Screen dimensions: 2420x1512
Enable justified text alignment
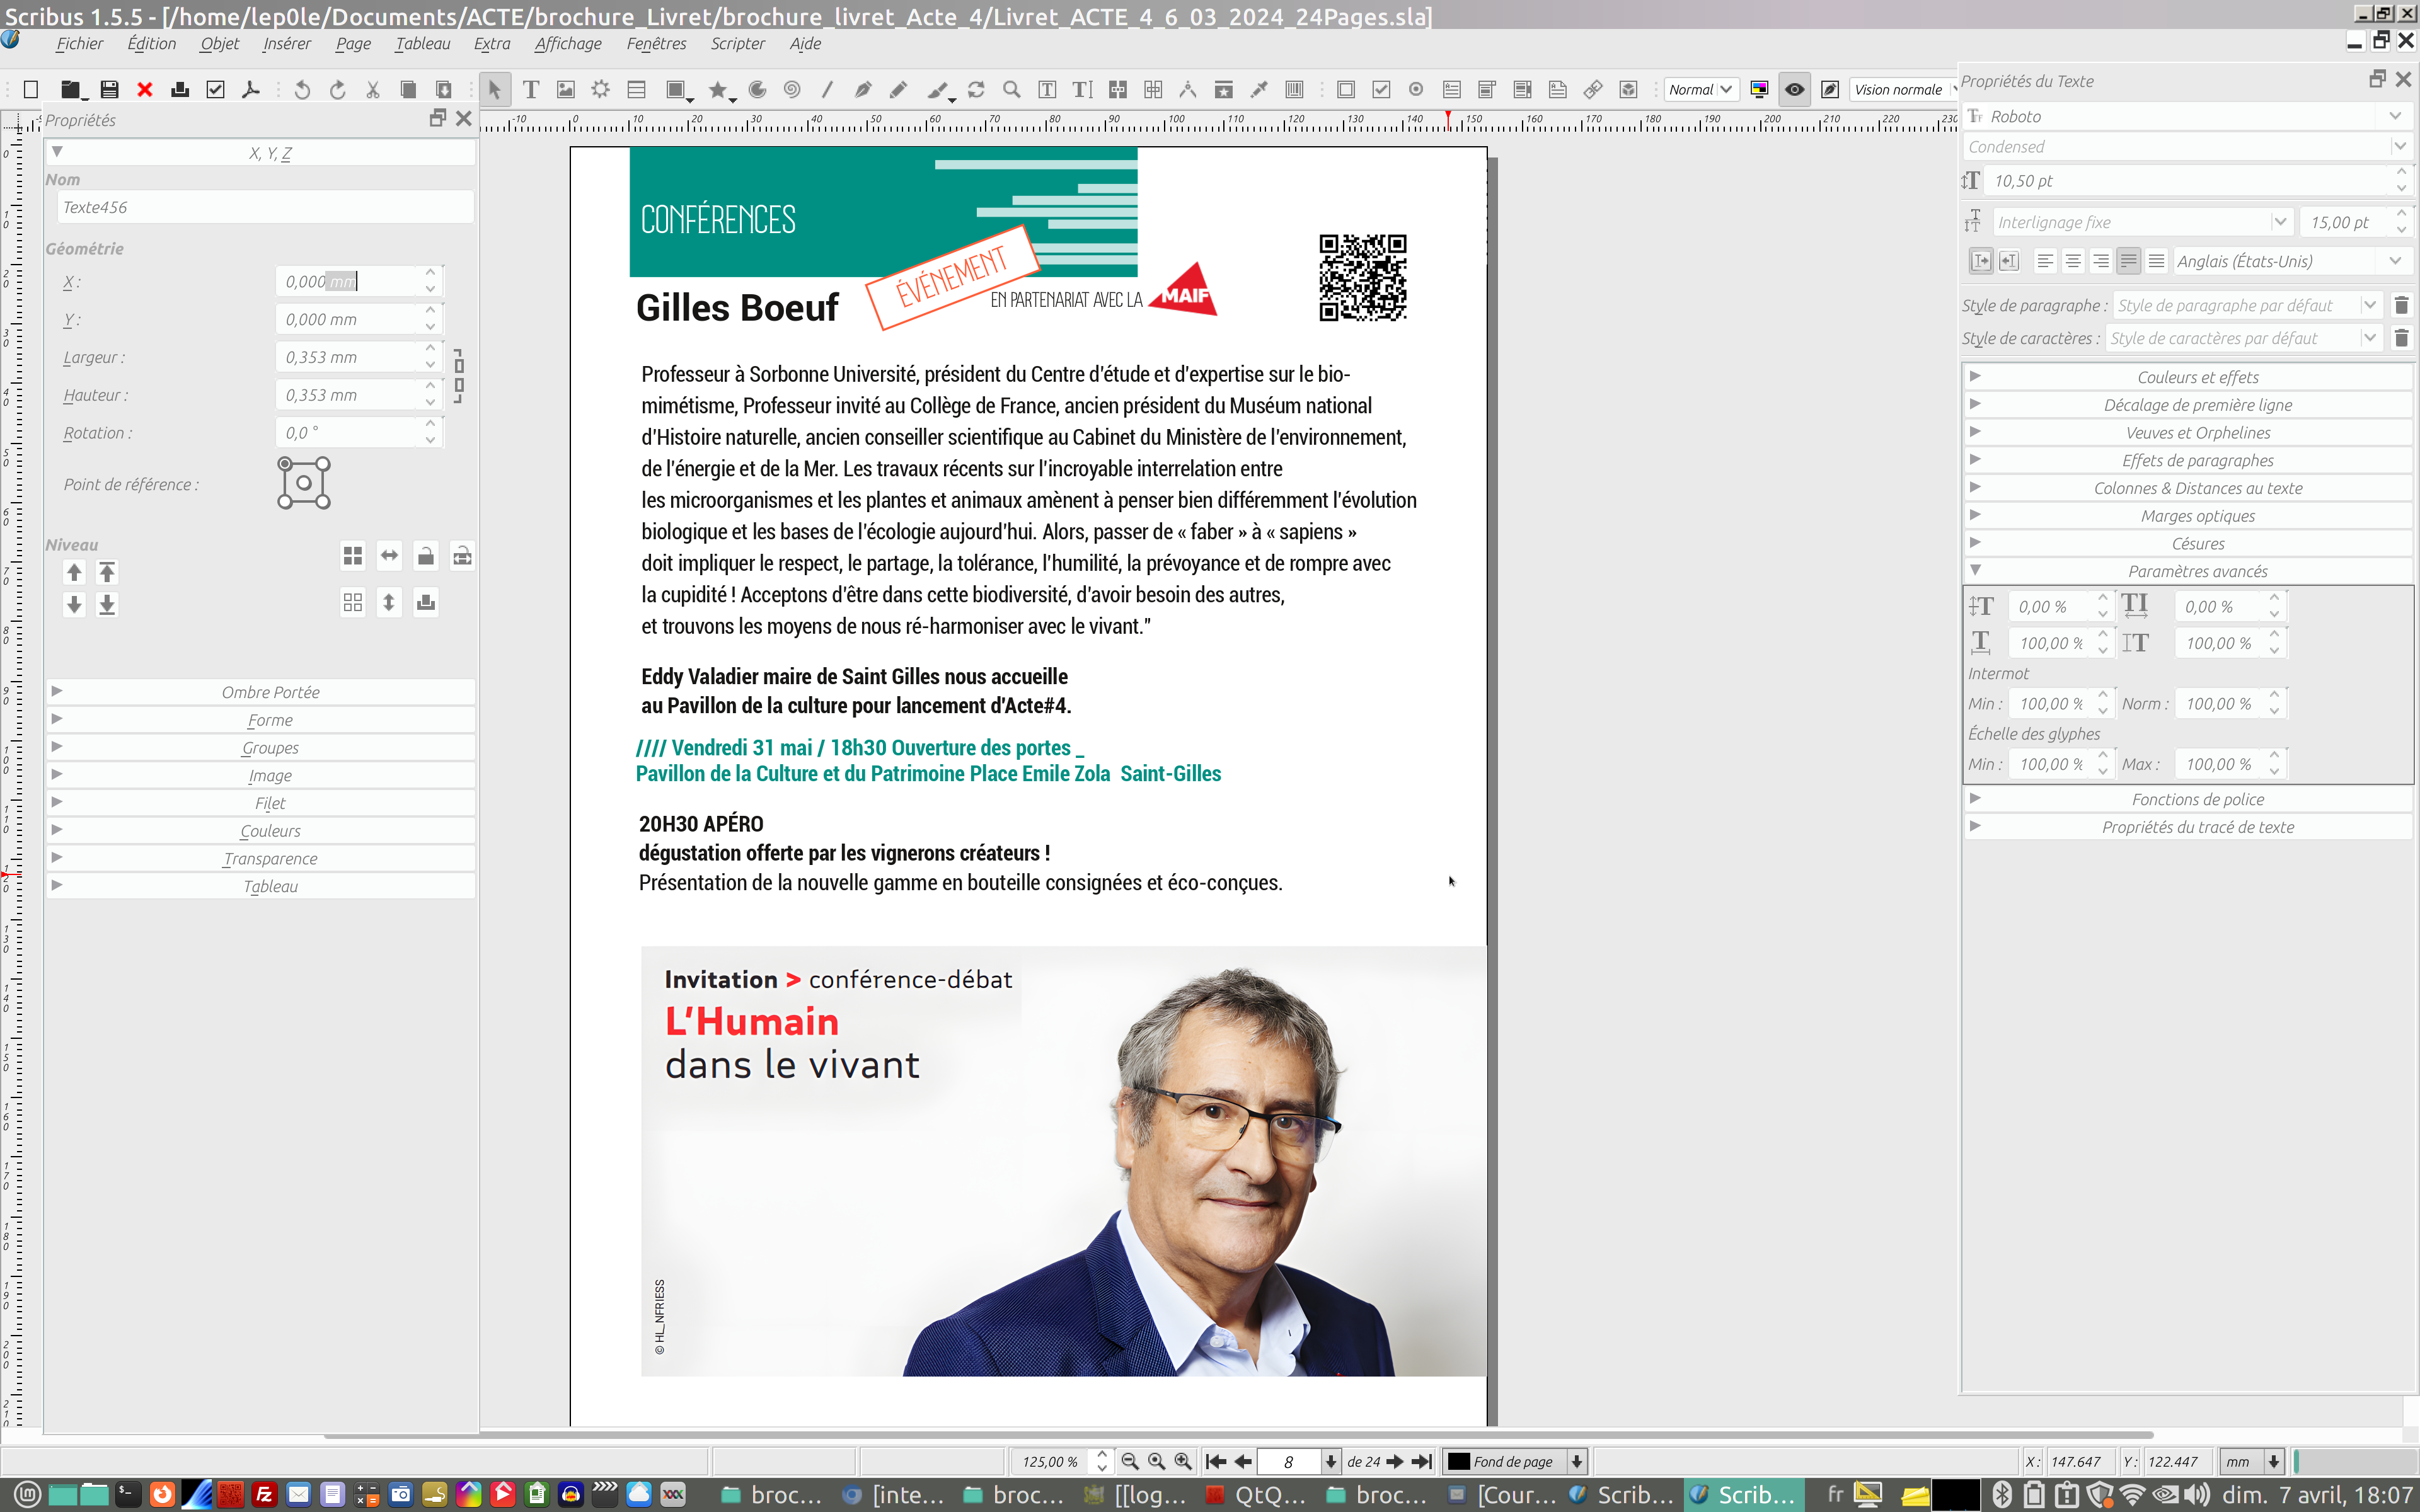tap(2128, 261)
